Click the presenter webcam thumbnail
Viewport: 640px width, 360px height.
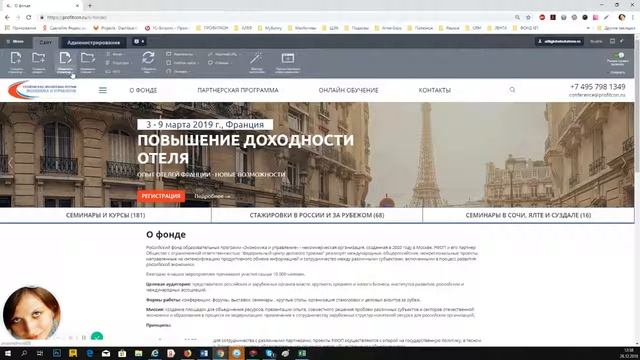coord(31,313)
